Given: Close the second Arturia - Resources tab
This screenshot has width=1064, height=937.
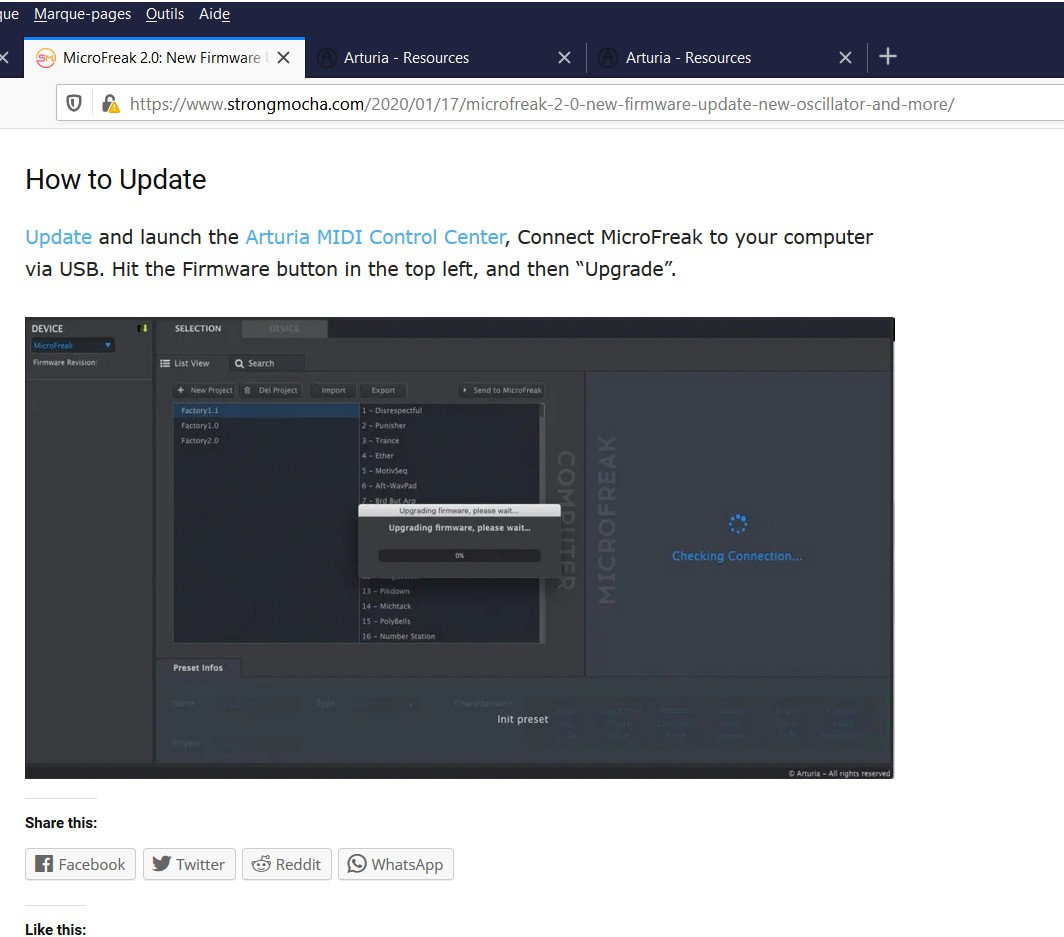Looking at the screenshot, I should click(845, 58).
